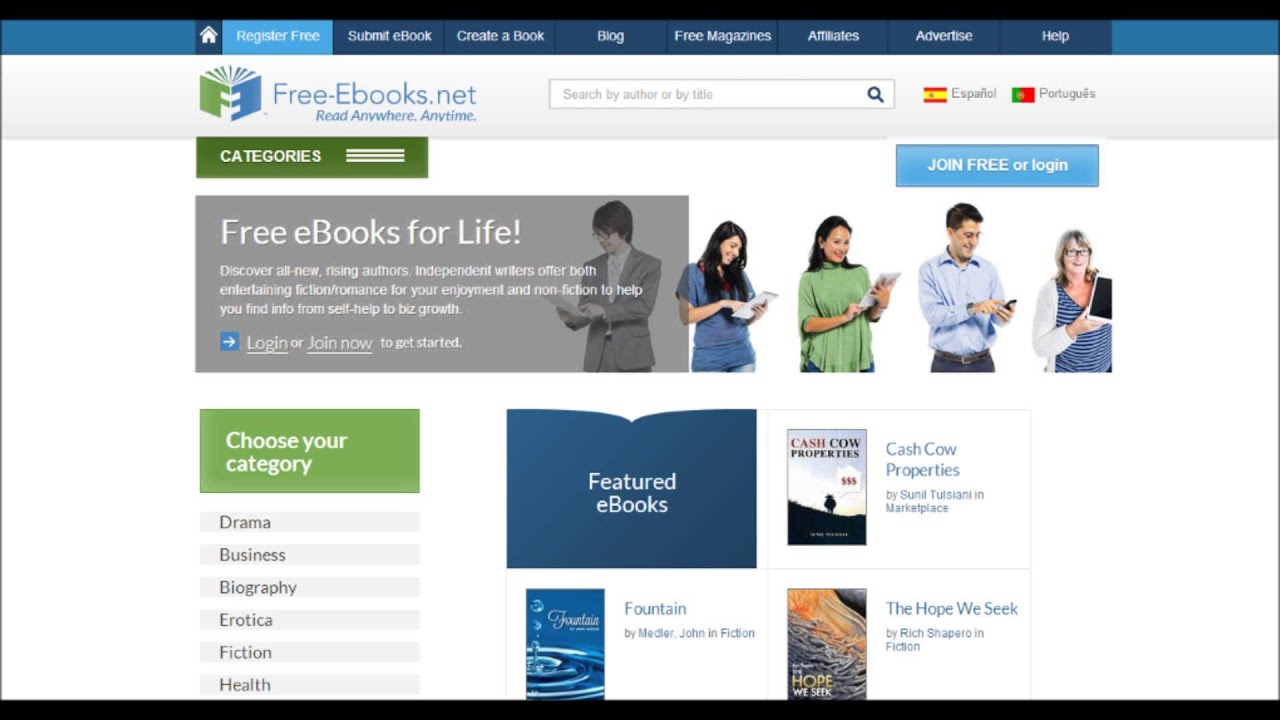The height and width of the screenshot is (720, 1280).
Task: Switch language to Português
Action: coord(1067,93)
